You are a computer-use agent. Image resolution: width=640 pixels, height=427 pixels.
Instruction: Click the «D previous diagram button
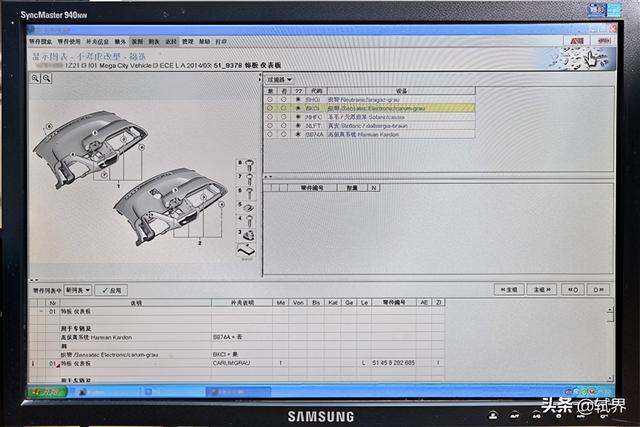coord(573,289)
